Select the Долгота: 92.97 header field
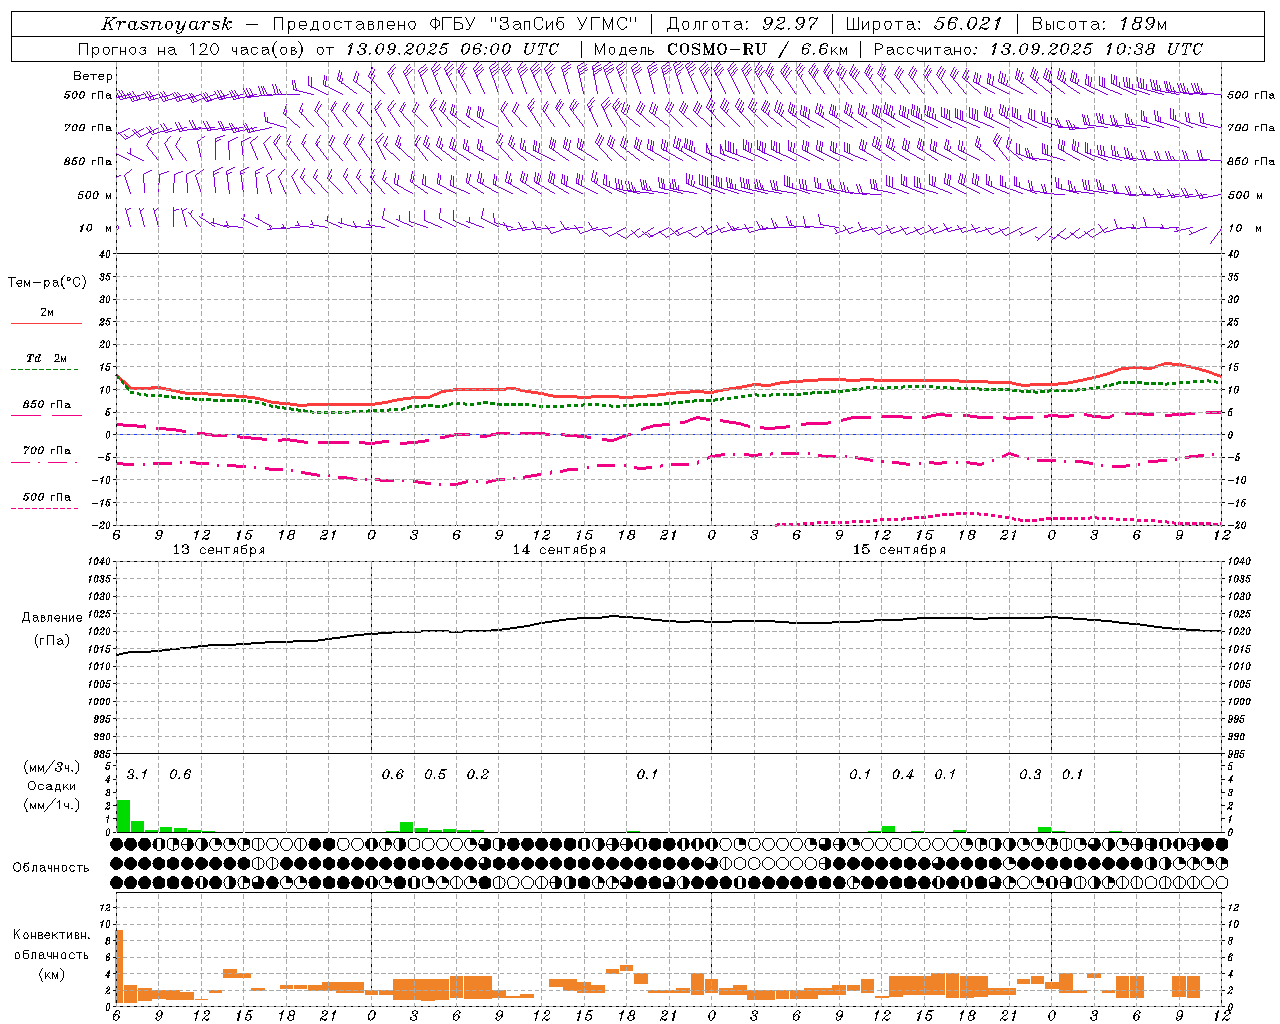 point(743,24)
